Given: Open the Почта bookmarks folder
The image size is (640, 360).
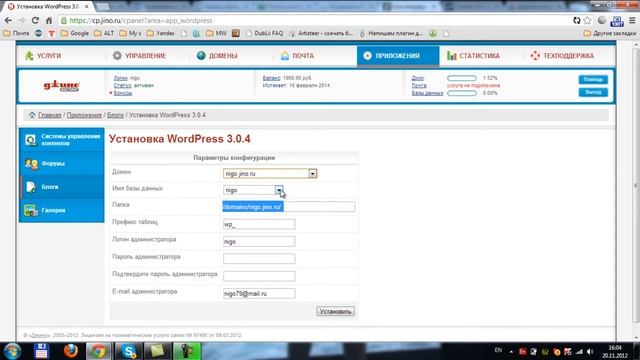Looking at the screenshot, I should tap(16, 33).
